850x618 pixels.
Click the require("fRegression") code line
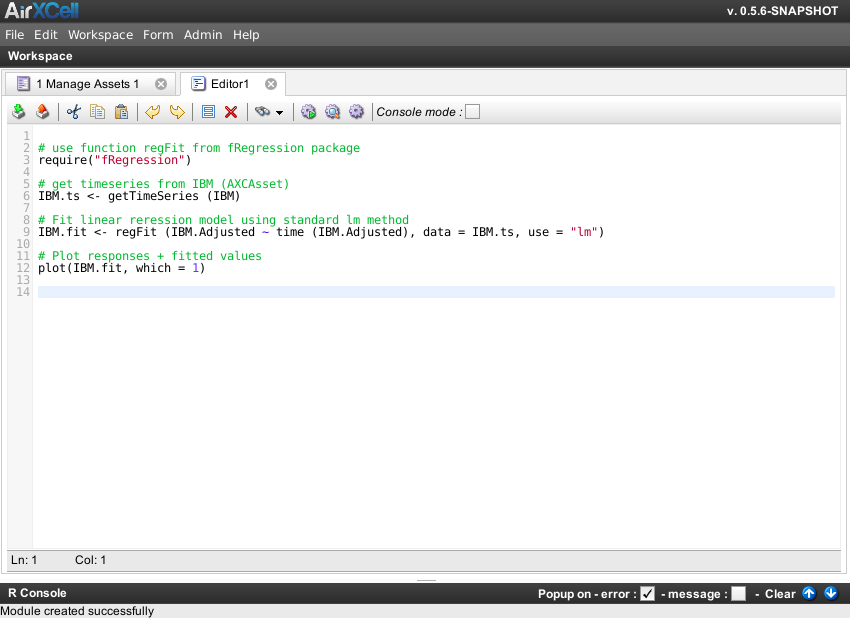[114, 160]
